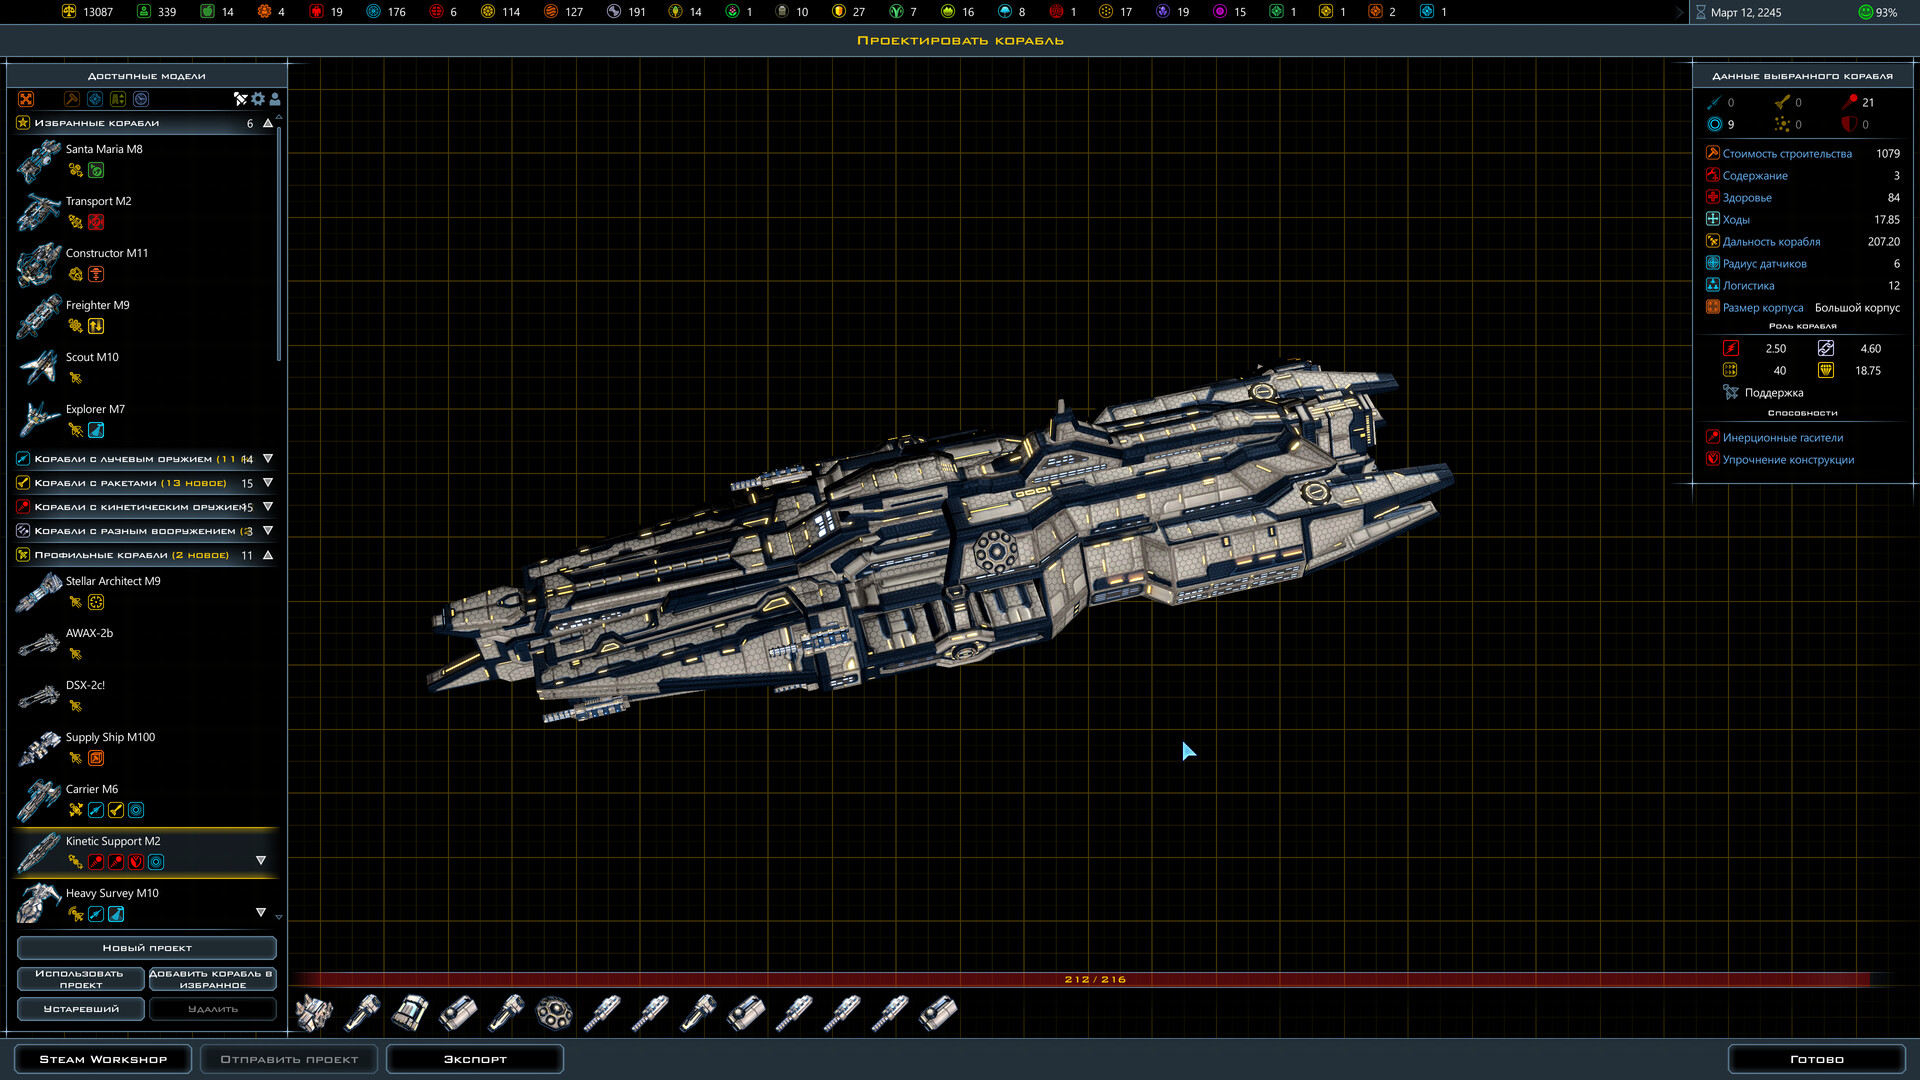The image size is (1920, 1080).
Task: Expand the Корабли с ракетами category
Action: (267, 483)
